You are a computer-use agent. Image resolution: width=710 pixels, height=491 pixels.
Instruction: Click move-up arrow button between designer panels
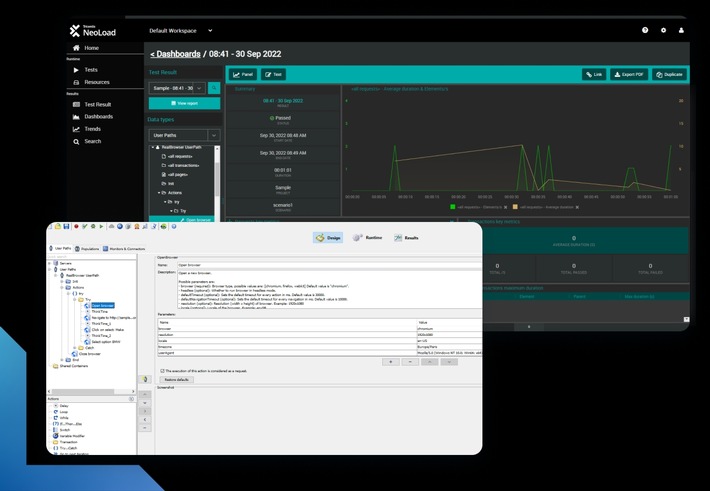(144, 395)
